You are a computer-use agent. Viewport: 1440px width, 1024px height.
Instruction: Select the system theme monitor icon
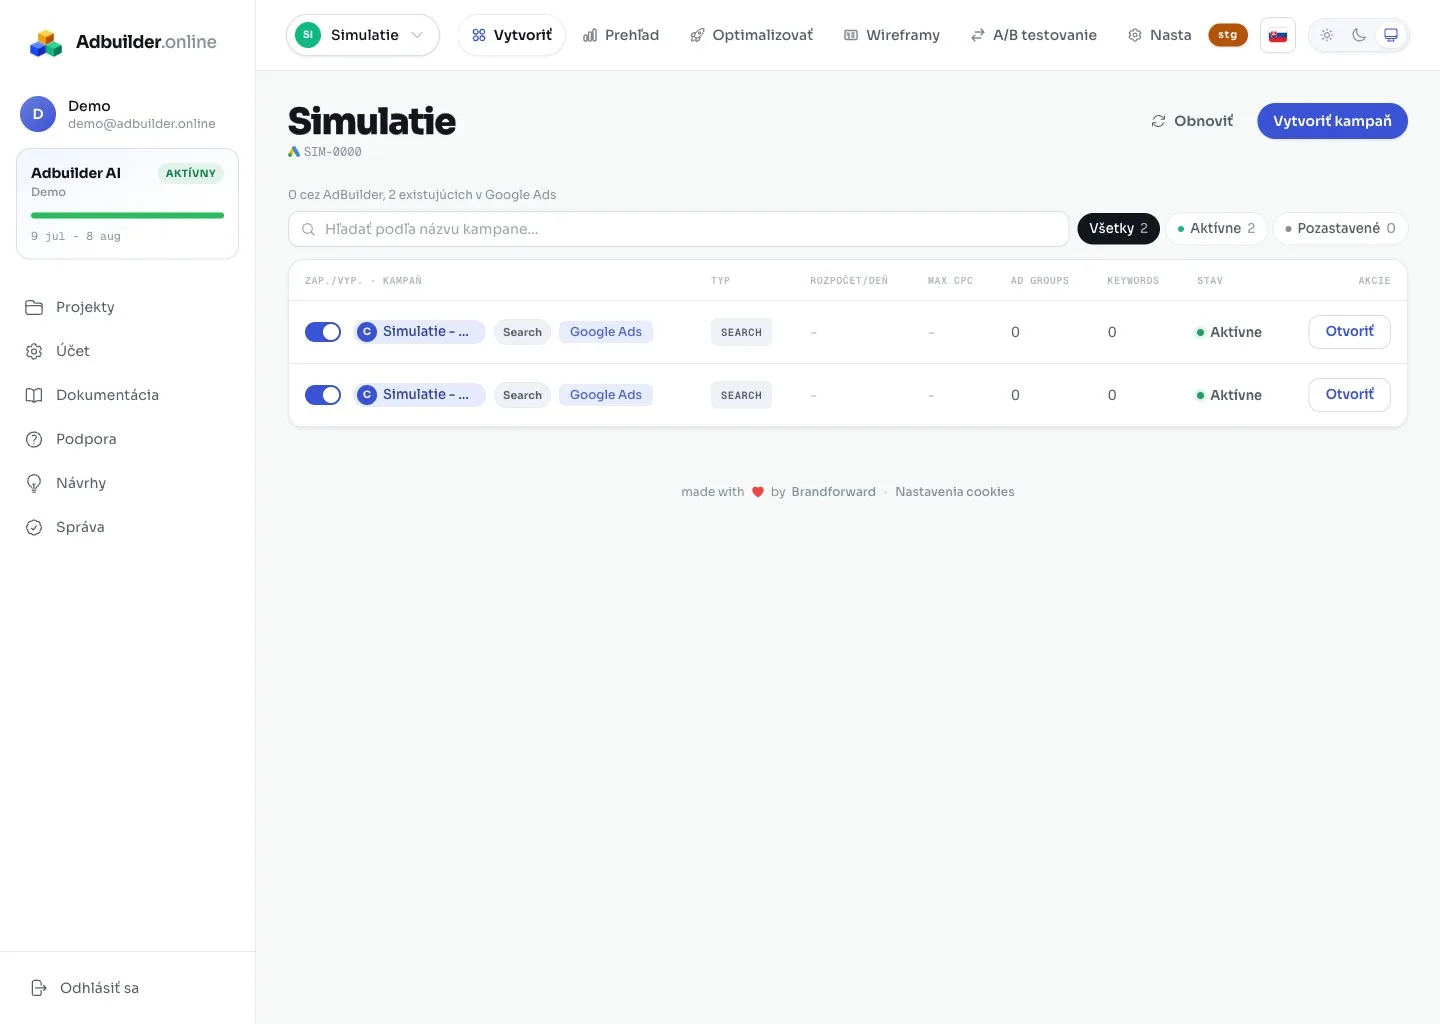coord(1391,35)
